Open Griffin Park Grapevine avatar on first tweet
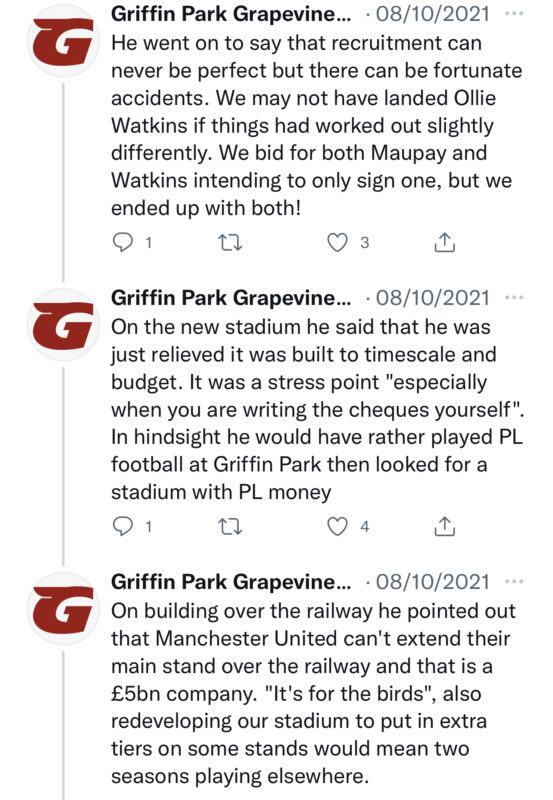The height and width of the screenshot is (800, 553). pos(63,42)
